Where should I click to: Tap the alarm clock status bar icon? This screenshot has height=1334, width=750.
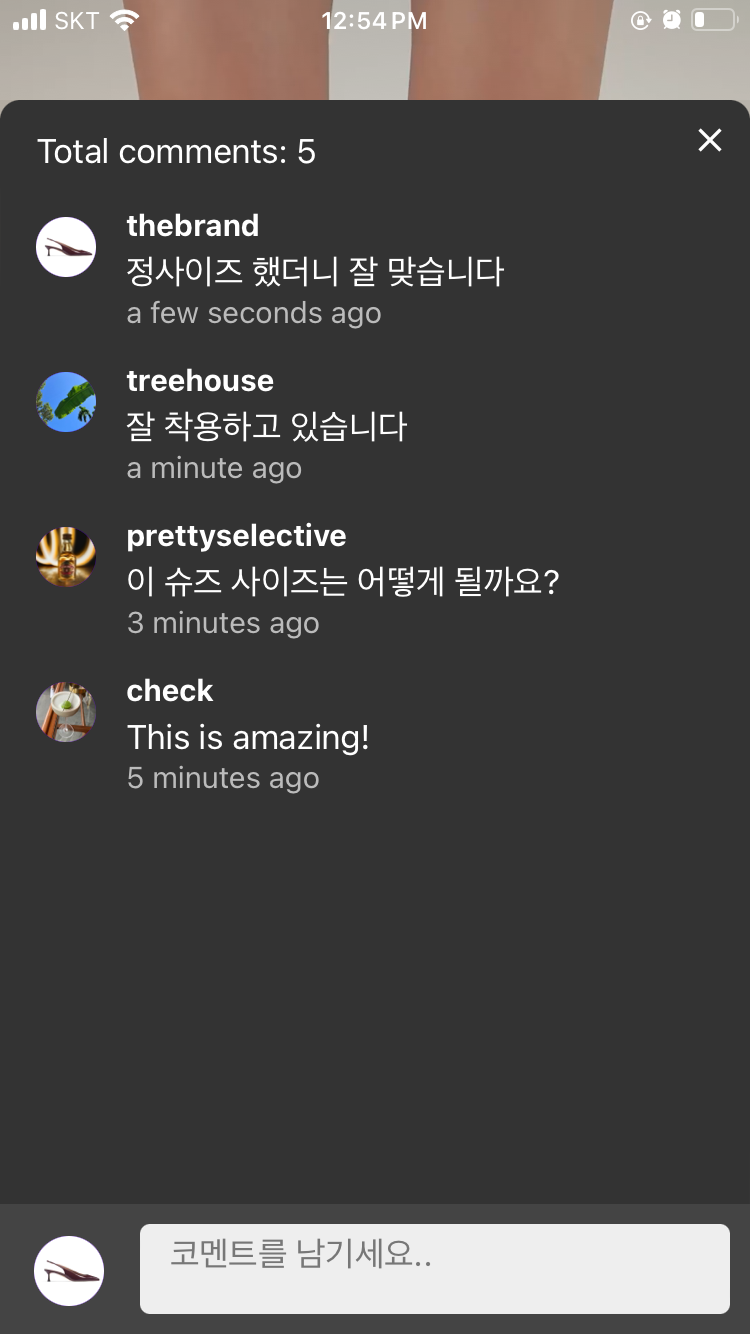point(672,20)
